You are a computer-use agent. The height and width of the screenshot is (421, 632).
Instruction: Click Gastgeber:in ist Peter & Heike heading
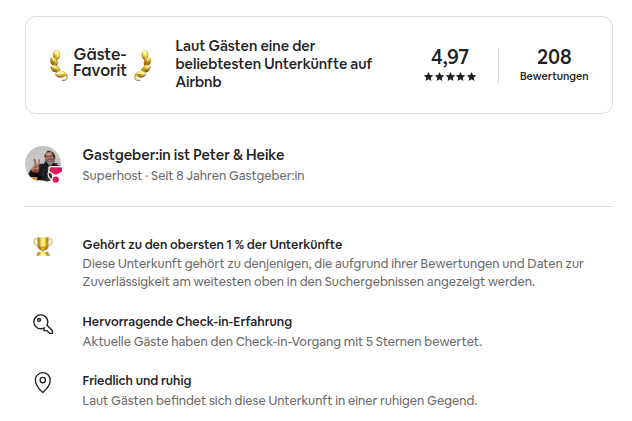pyautogui.click(x=183, y=155)
